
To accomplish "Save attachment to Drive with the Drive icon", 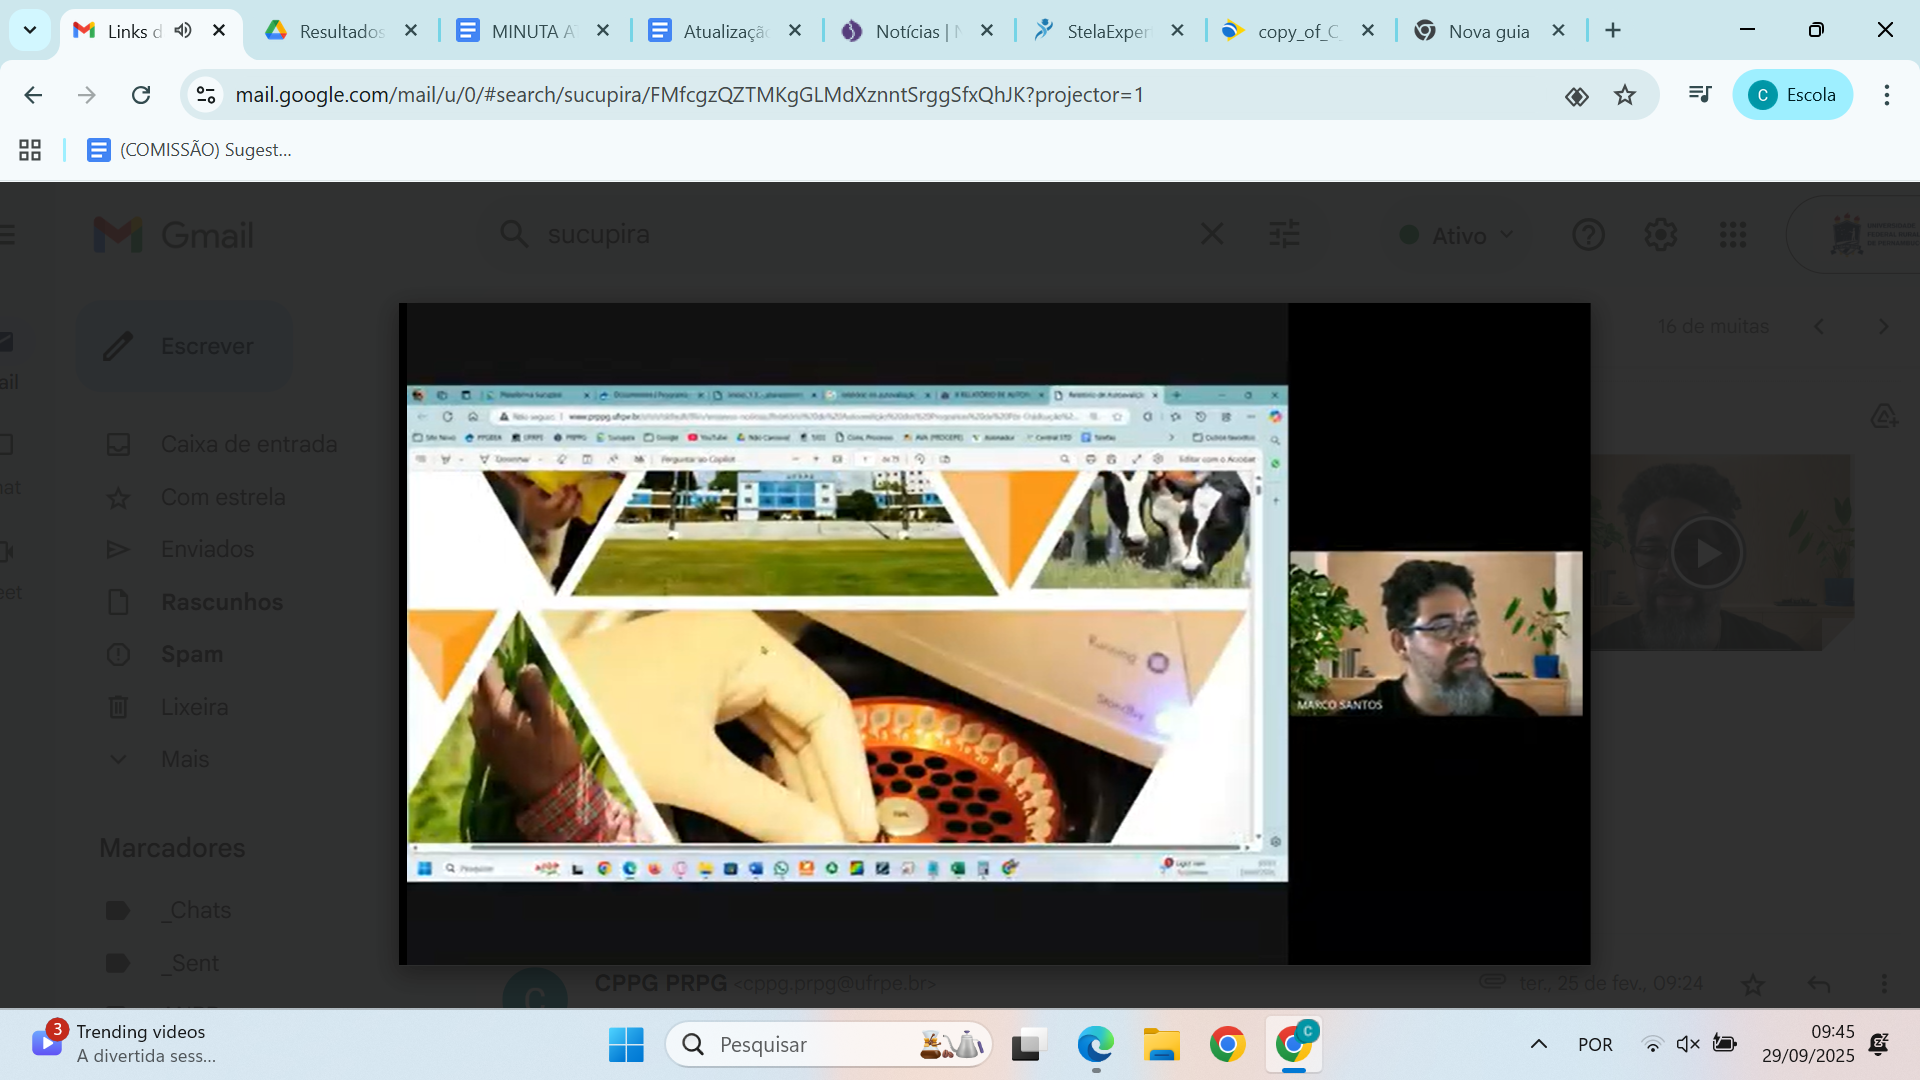I will click(x=1884, y=415).
